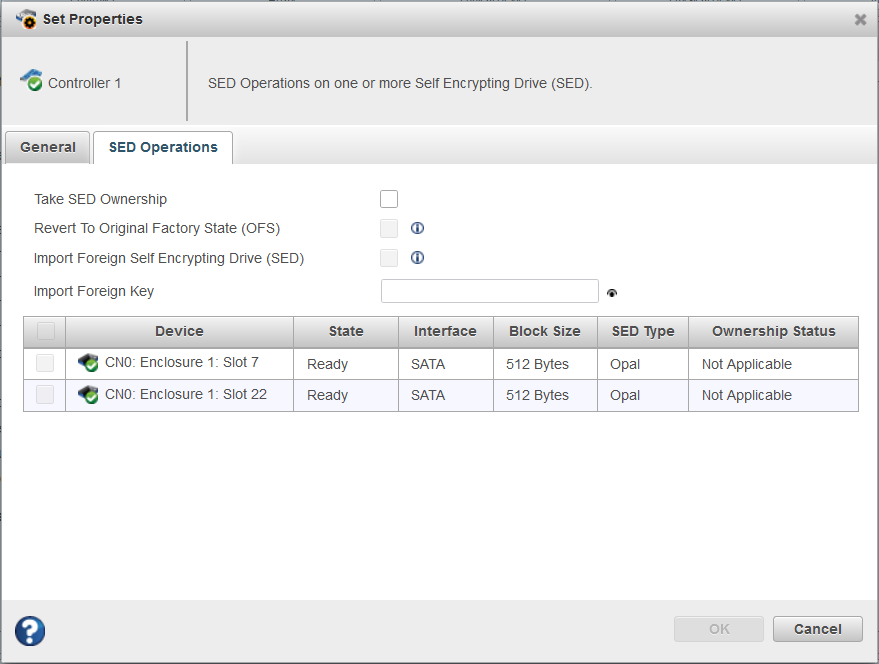Enable Take SED Ownership
Screen dimensions: 879x664
(x=388, y=198)
